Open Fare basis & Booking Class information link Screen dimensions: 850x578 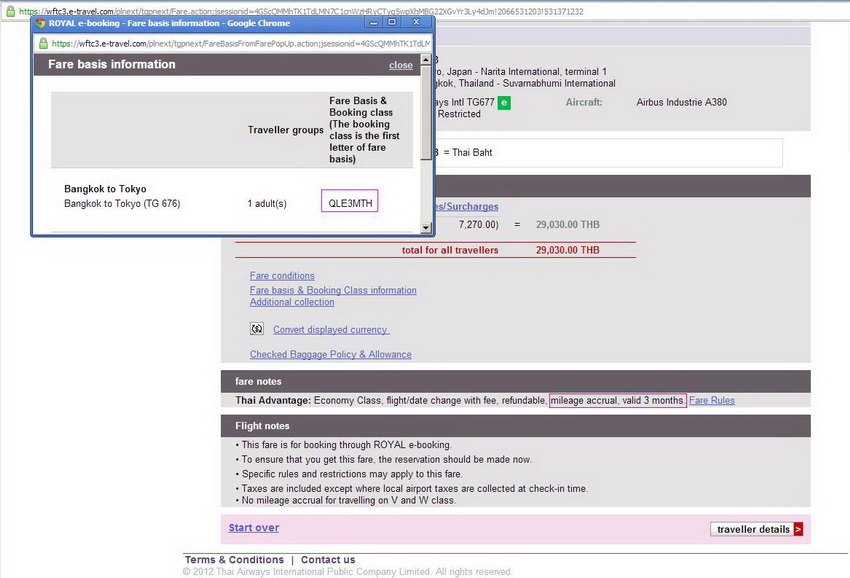pyautogui.click(x=333, y=290)
